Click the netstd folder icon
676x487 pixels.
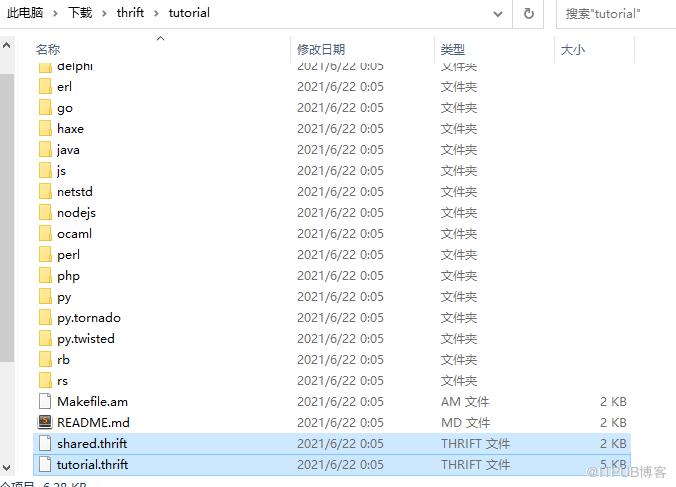tap(45, 191)
